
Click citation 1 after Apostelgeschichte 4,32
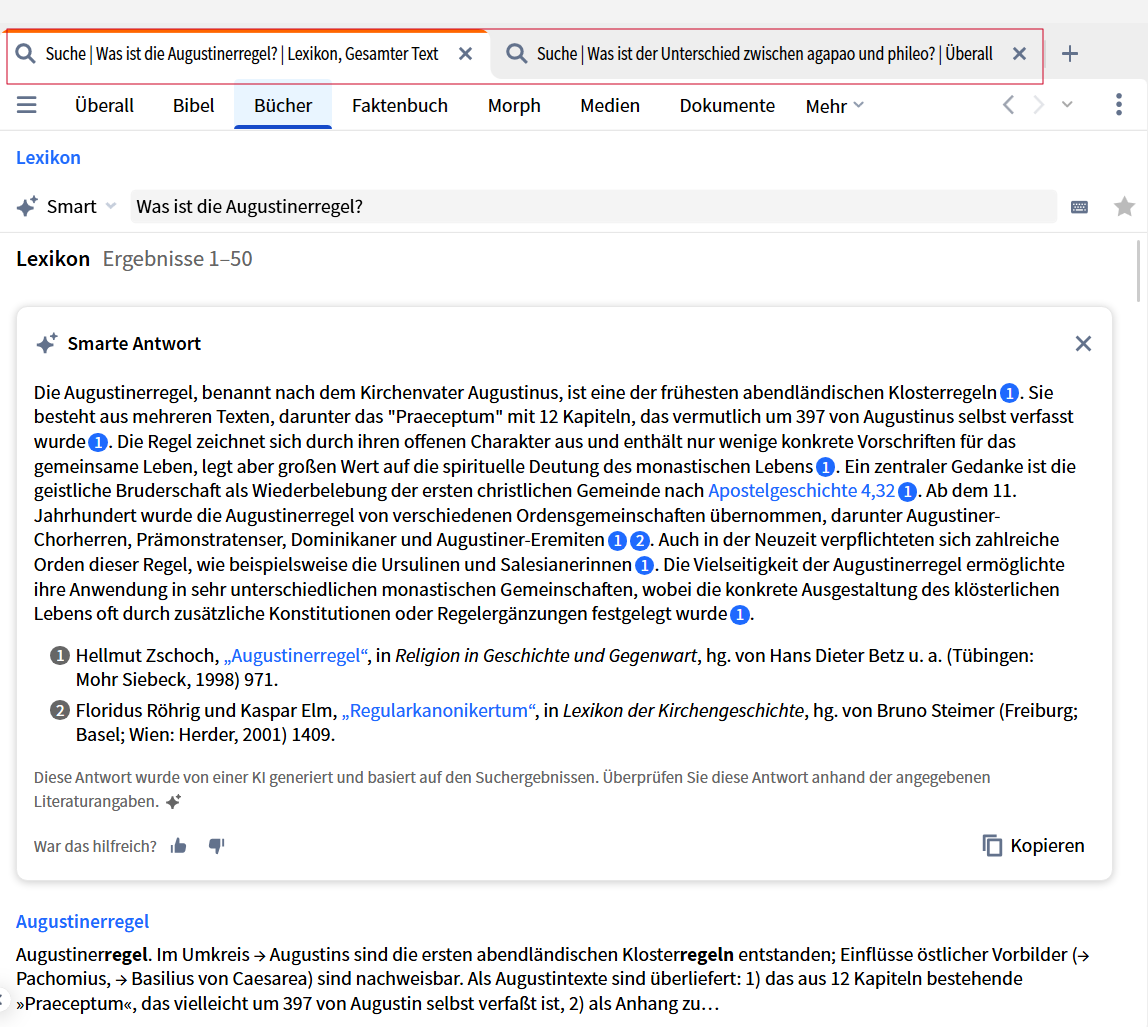[x=907, y=491]
